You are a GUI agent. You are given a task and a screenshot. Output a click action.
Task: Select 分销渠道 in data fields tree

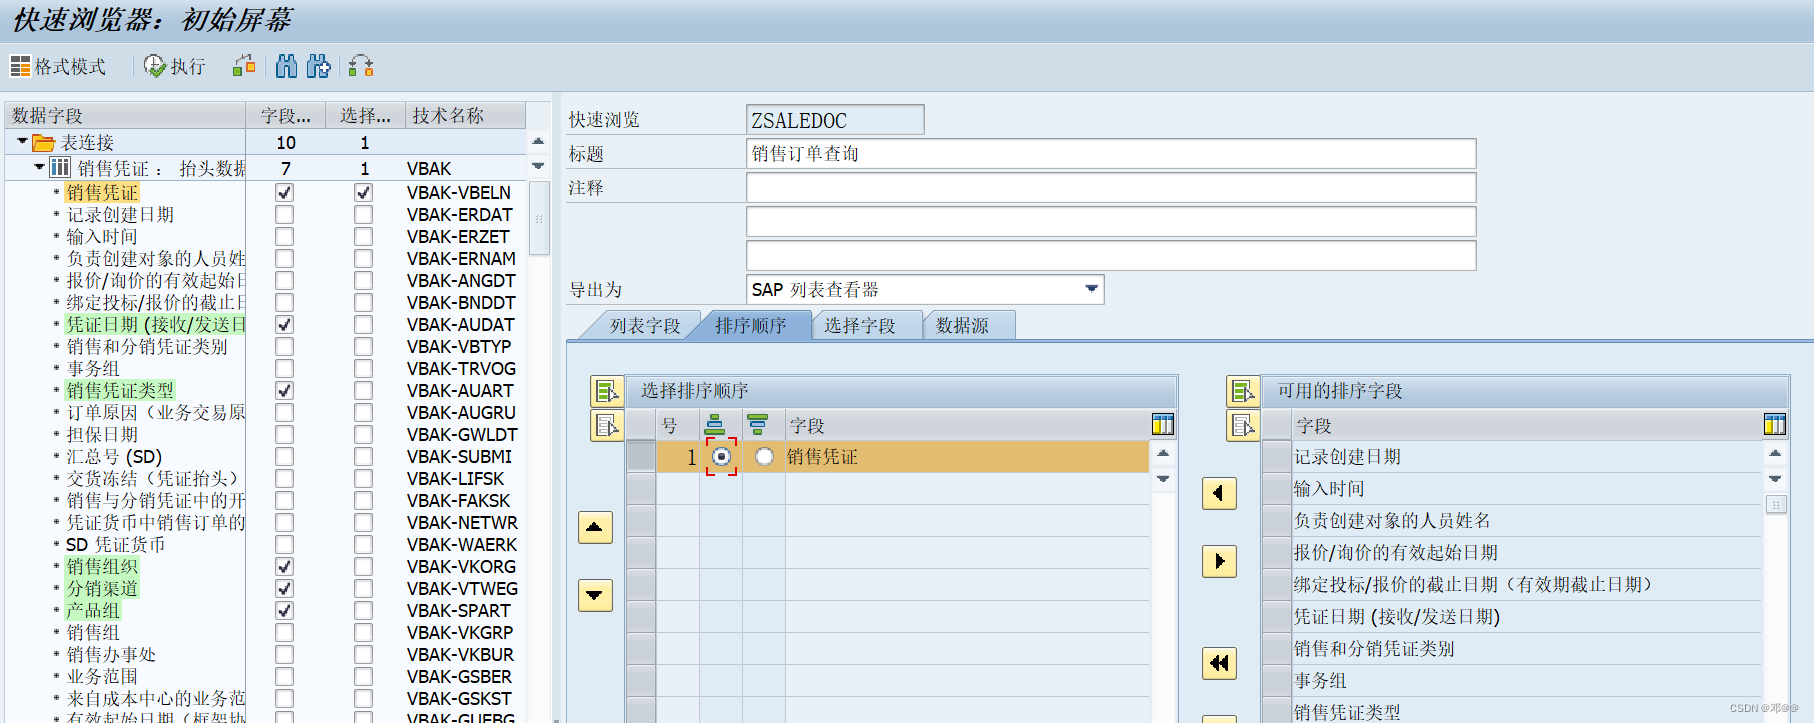tap(102, 588)
